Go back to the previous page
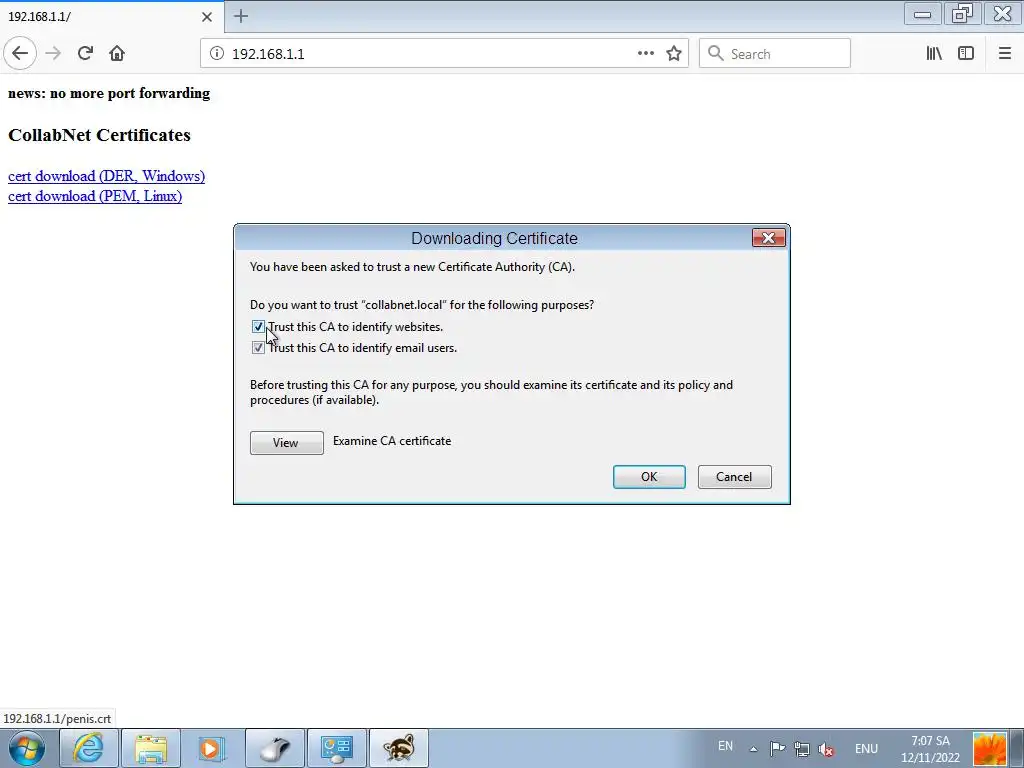The image size is (1024, 768). coord(20,54)
